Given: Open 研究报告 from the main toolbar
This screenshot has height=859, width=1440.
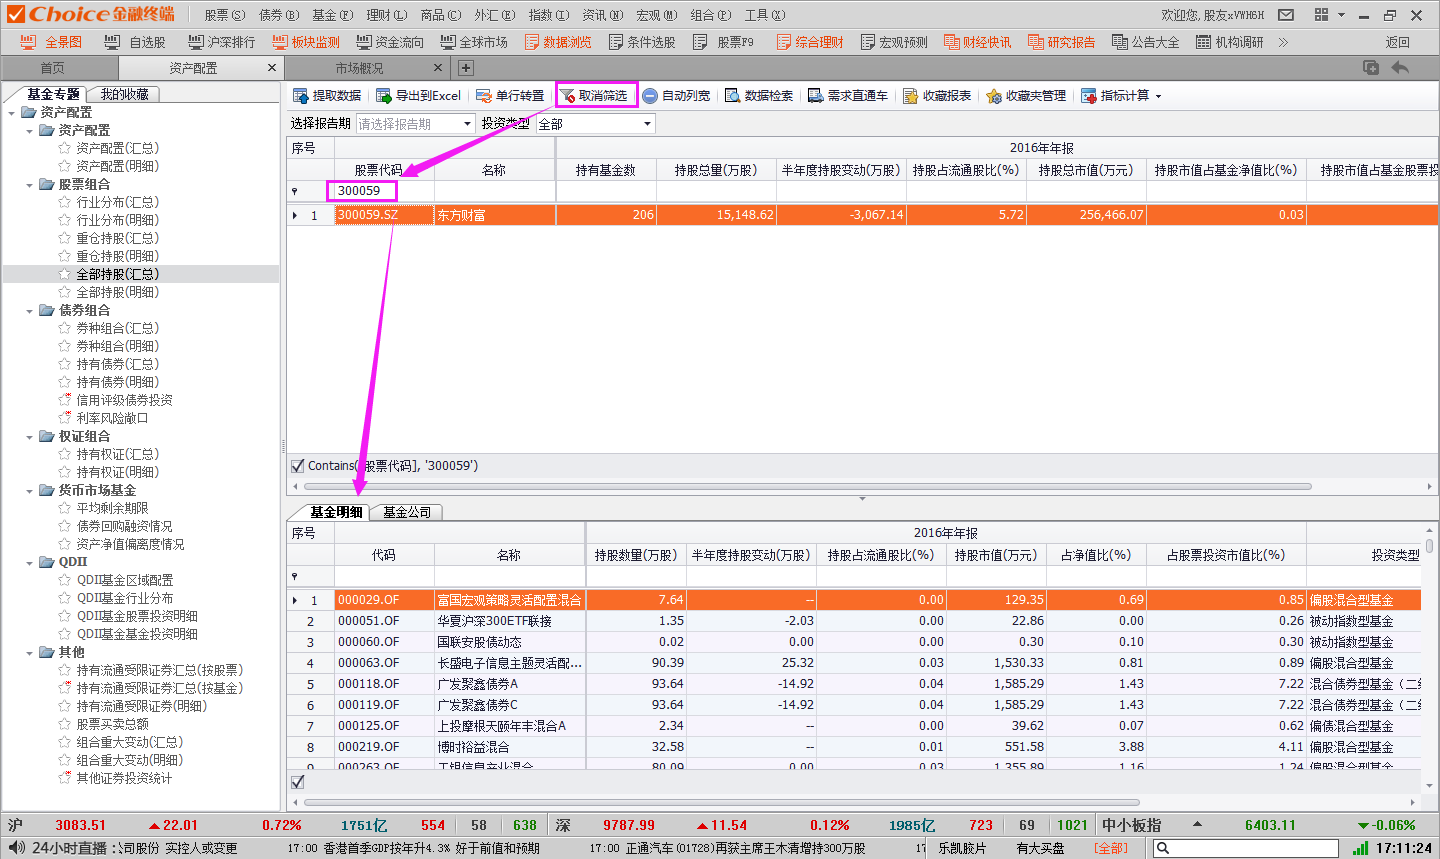Looking at the screenshot, I should point(1037,42).
